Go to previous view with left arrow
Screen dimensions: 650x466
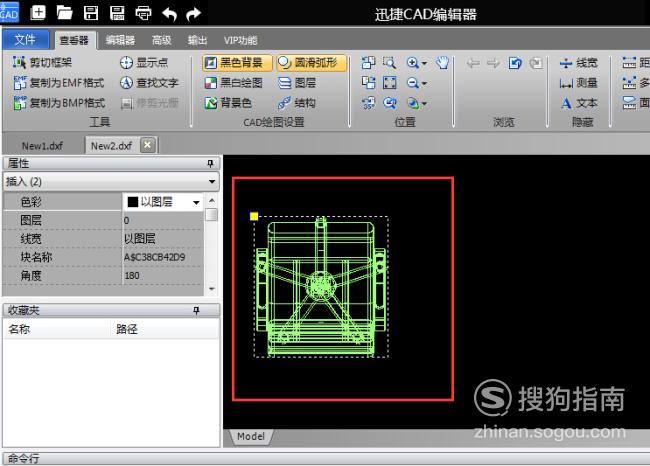[473, 63]
